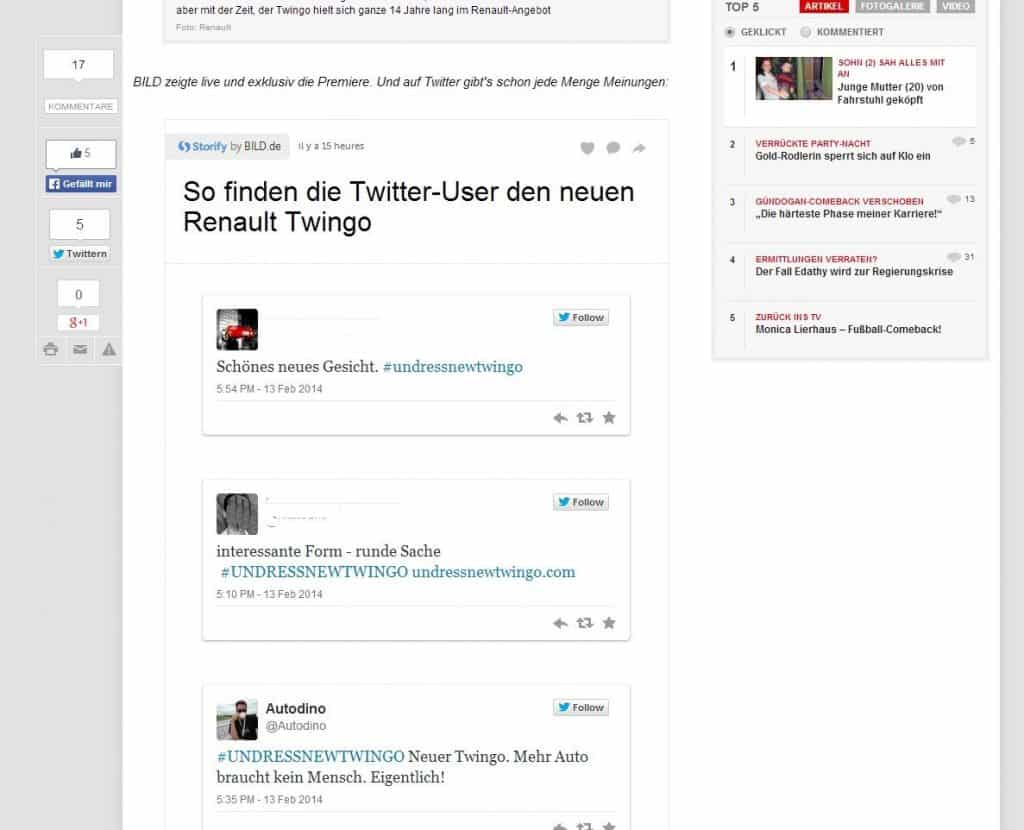Open Storify comment bubble icon
Screen dimensions: 1024x830
pyautogui.click(x=613, y=148)
